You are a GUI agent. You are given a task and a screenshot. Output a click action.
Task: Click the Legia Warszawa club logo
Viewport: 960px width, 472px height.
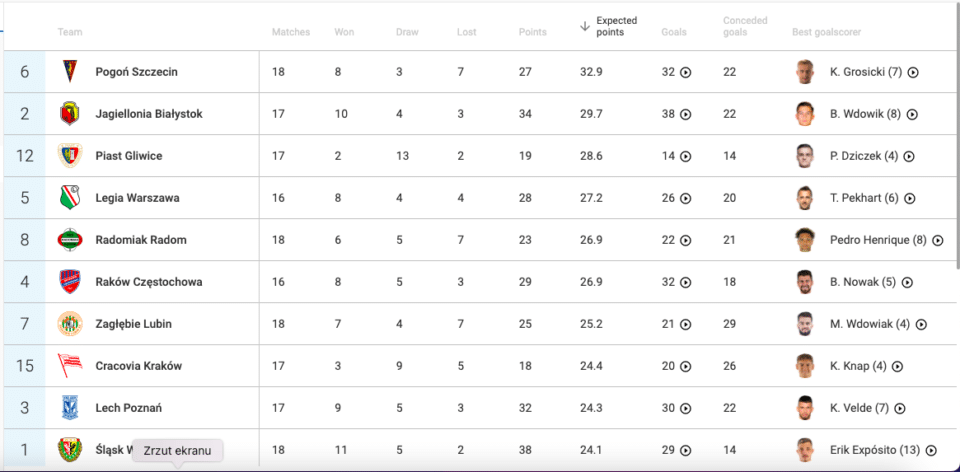(70, 198)
